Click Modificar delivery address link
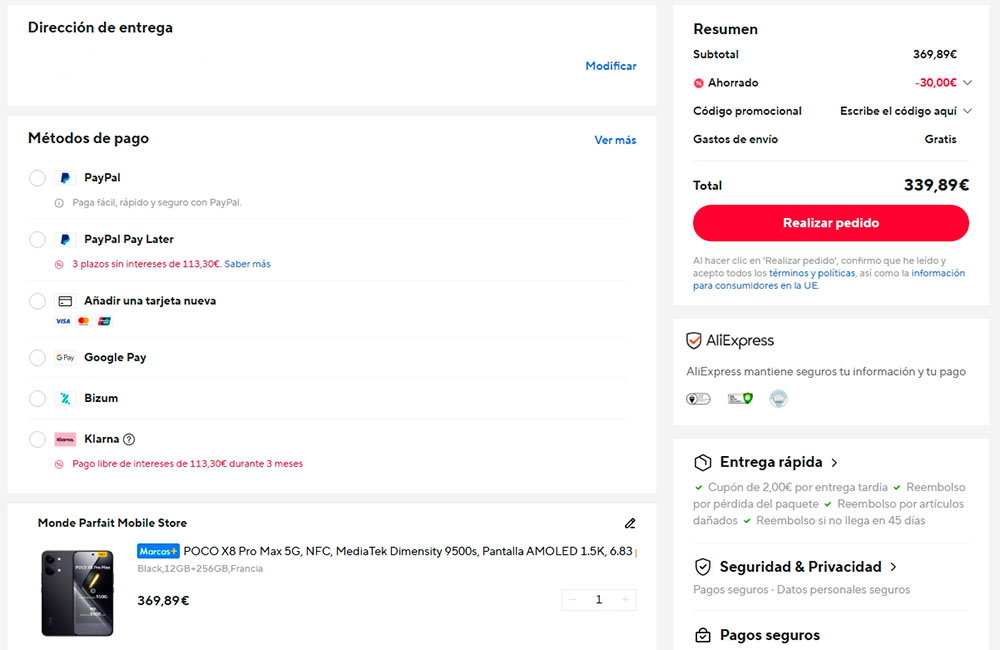1000x650 pixels. [611, 66]
